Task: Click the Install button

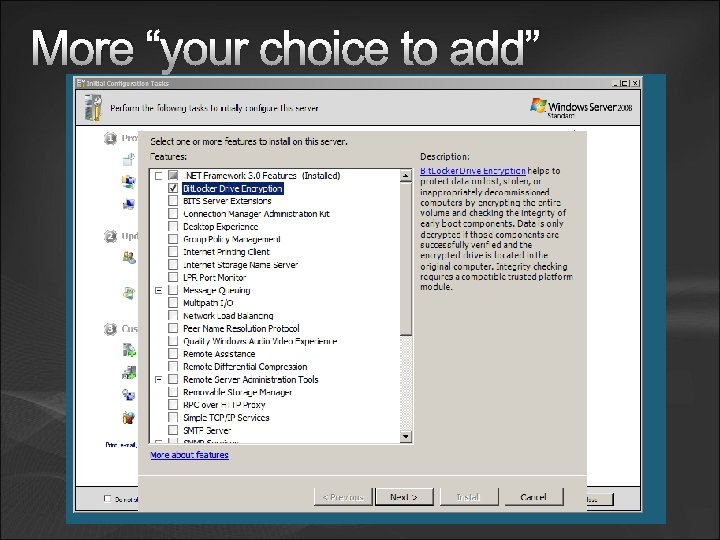Action: click(469, 497)
